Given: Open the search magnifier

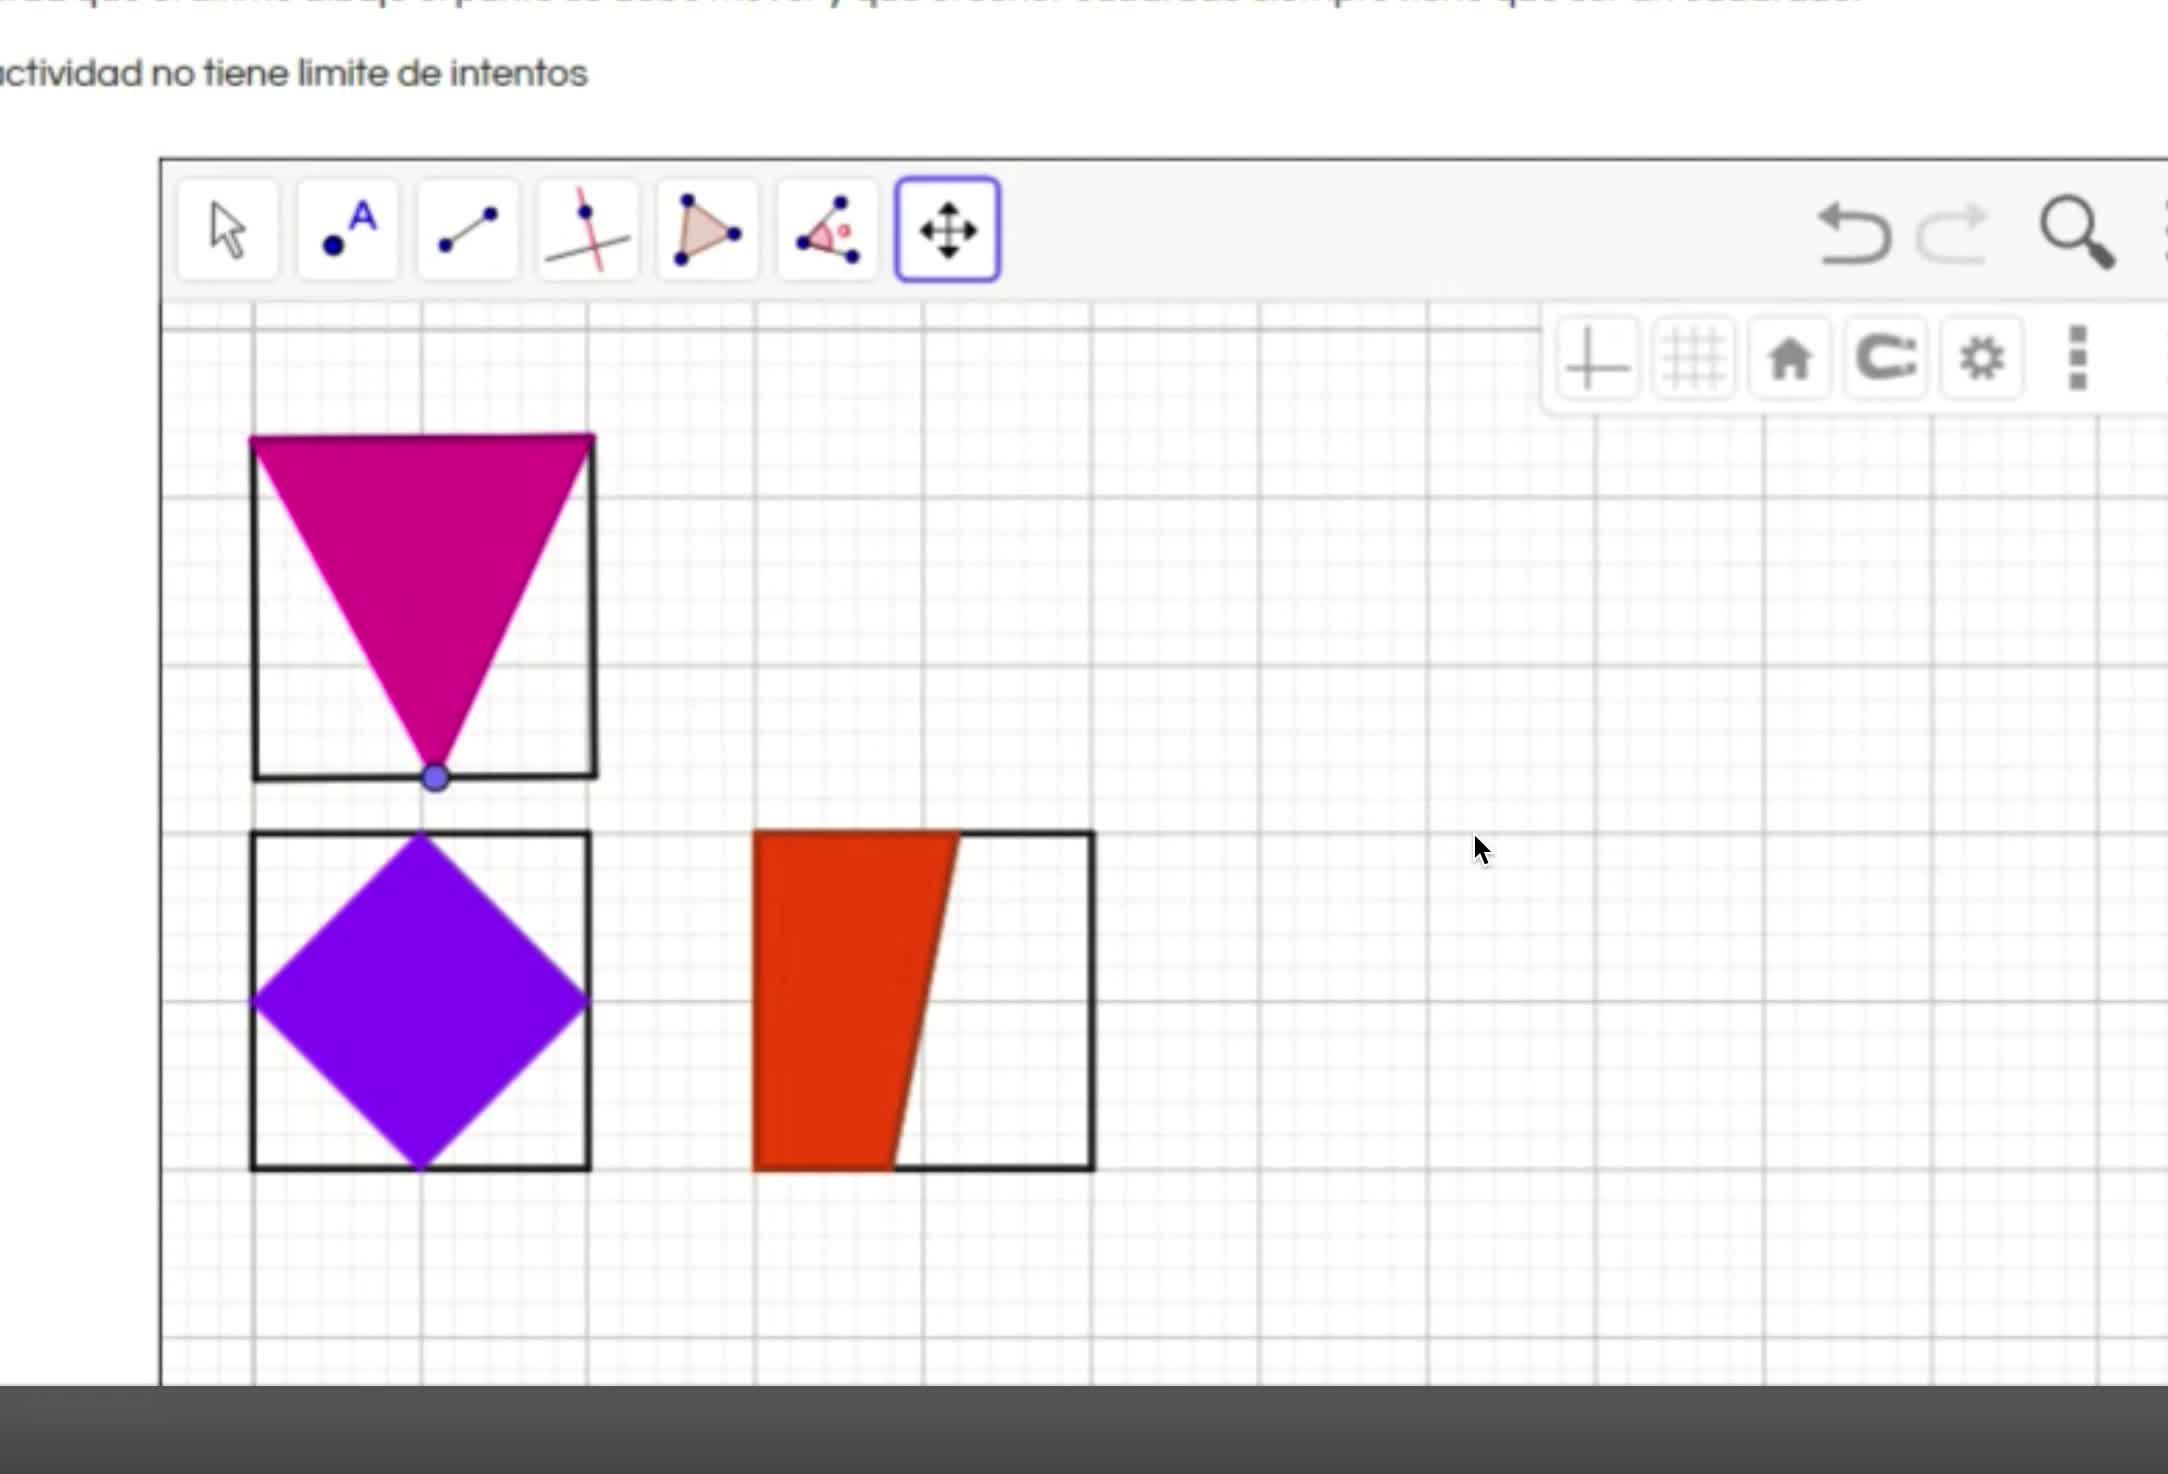Looking at the screenshot, I should coord(2077,233).
